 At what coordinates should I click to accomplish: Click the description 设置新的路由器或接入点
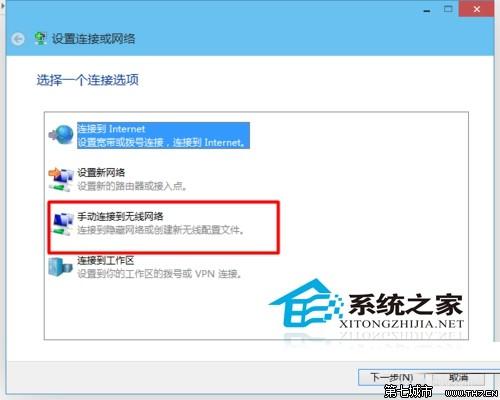tap(132, 186)
